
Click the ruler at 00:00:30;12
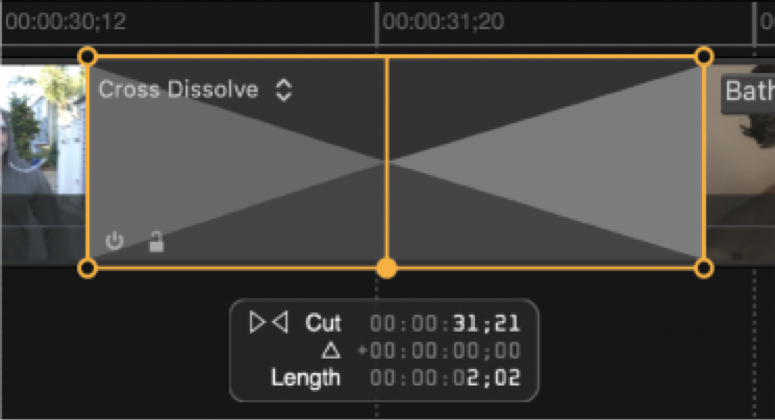[x=65, y=21]
